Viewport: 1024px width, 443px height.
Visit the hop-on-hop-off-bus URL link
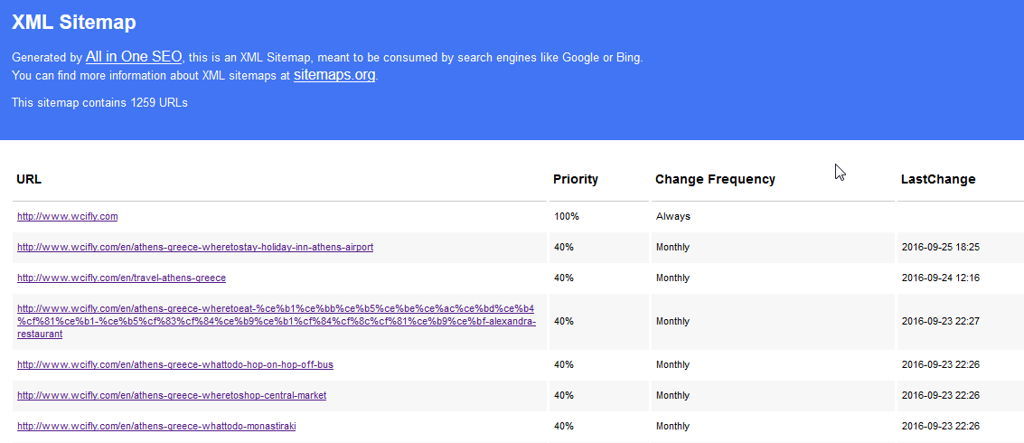[x=175, y=365]
